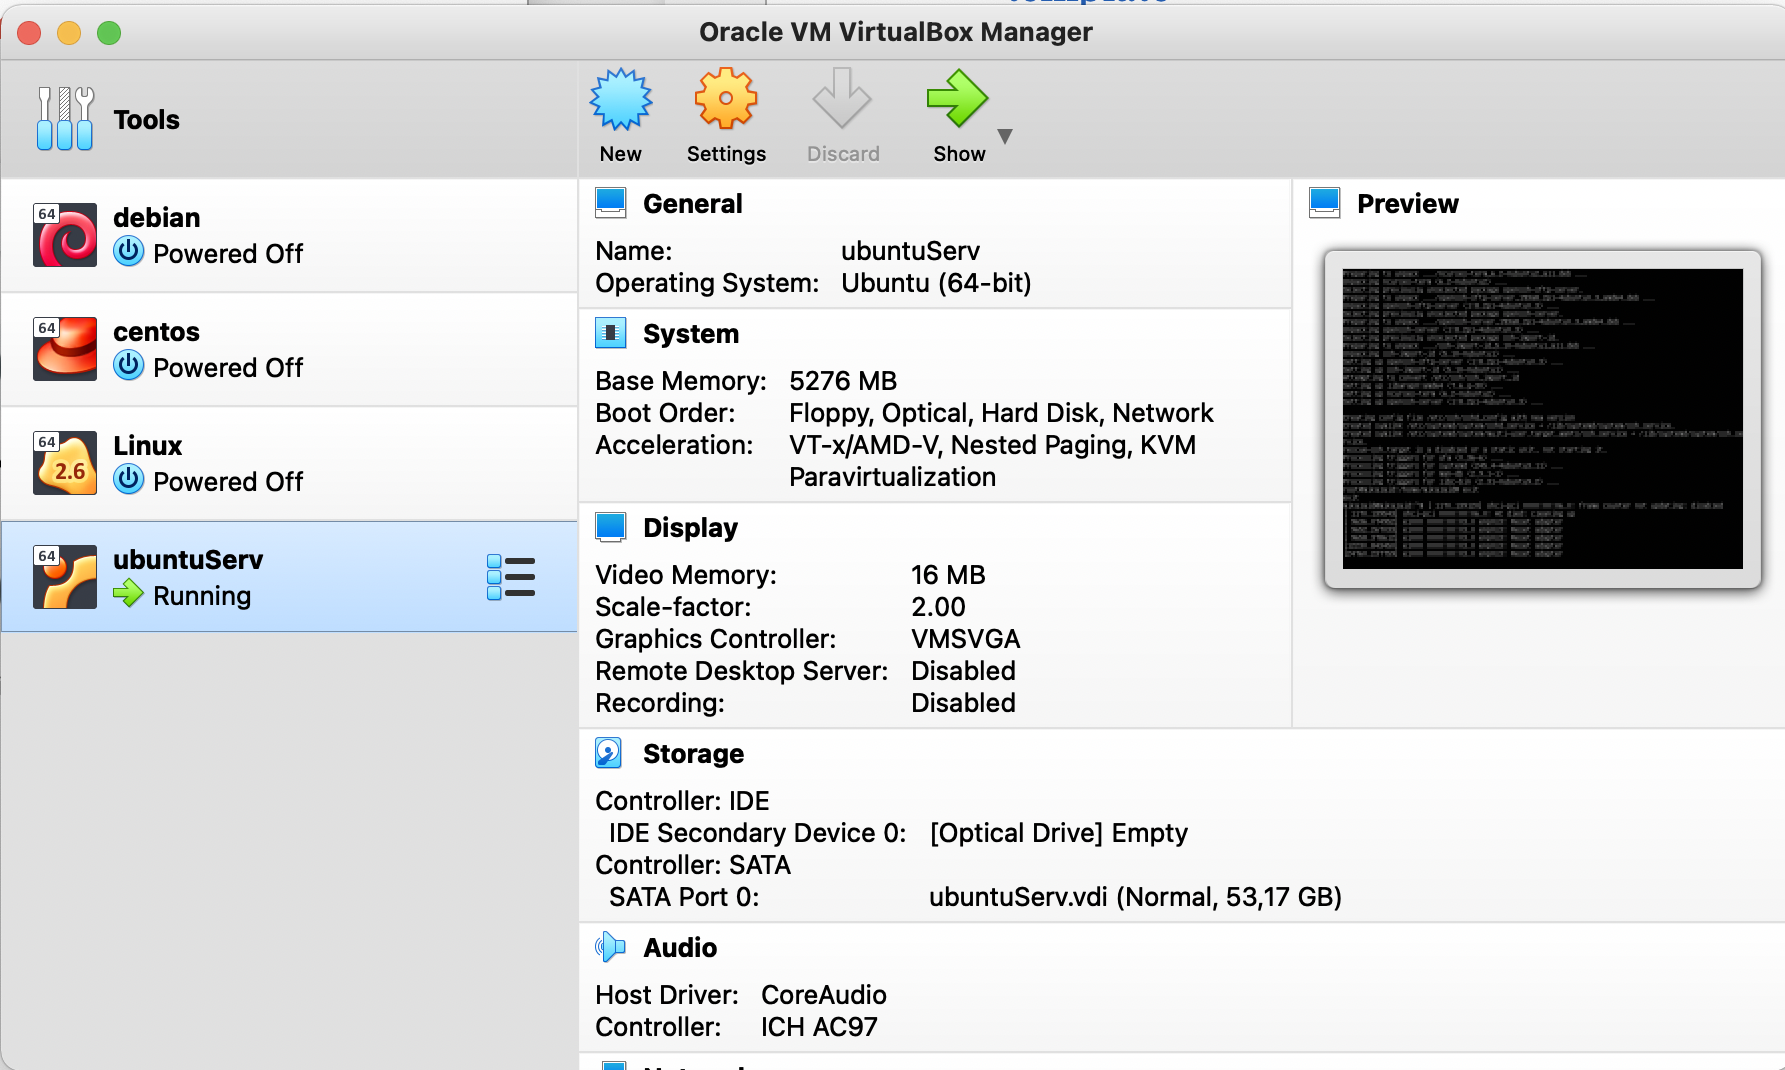Image resolution: width=1785 pixels, height=1070 pixels.
Task: Click the Storage section disk icon
Action: (609, 753)
